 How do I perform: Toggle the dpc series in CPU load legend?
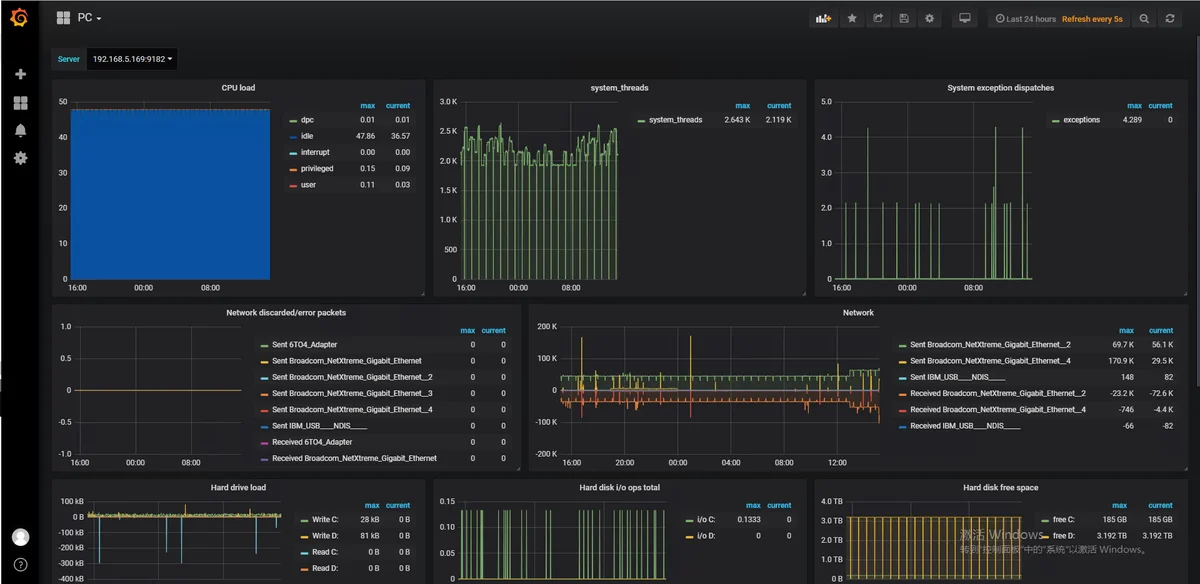coord(307,120)
